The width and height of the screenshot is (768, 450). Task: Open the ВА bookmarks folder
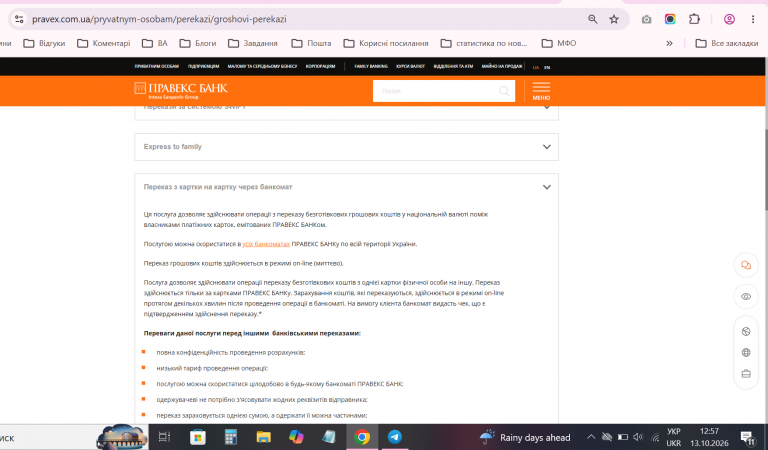pyautogui.click(x=155, y=43)
